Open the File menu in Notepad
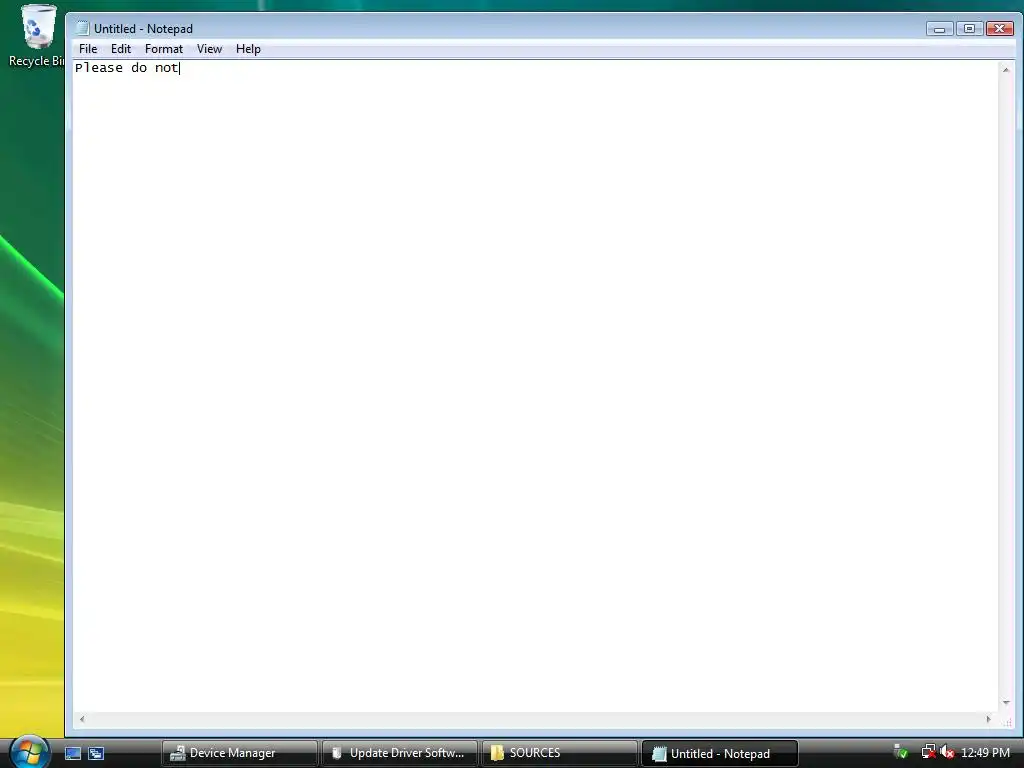 88,49
